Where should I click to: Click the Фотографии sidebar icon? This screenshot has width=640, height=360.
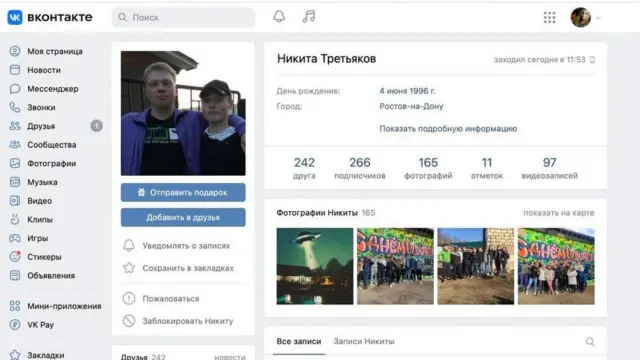point(15,163)
